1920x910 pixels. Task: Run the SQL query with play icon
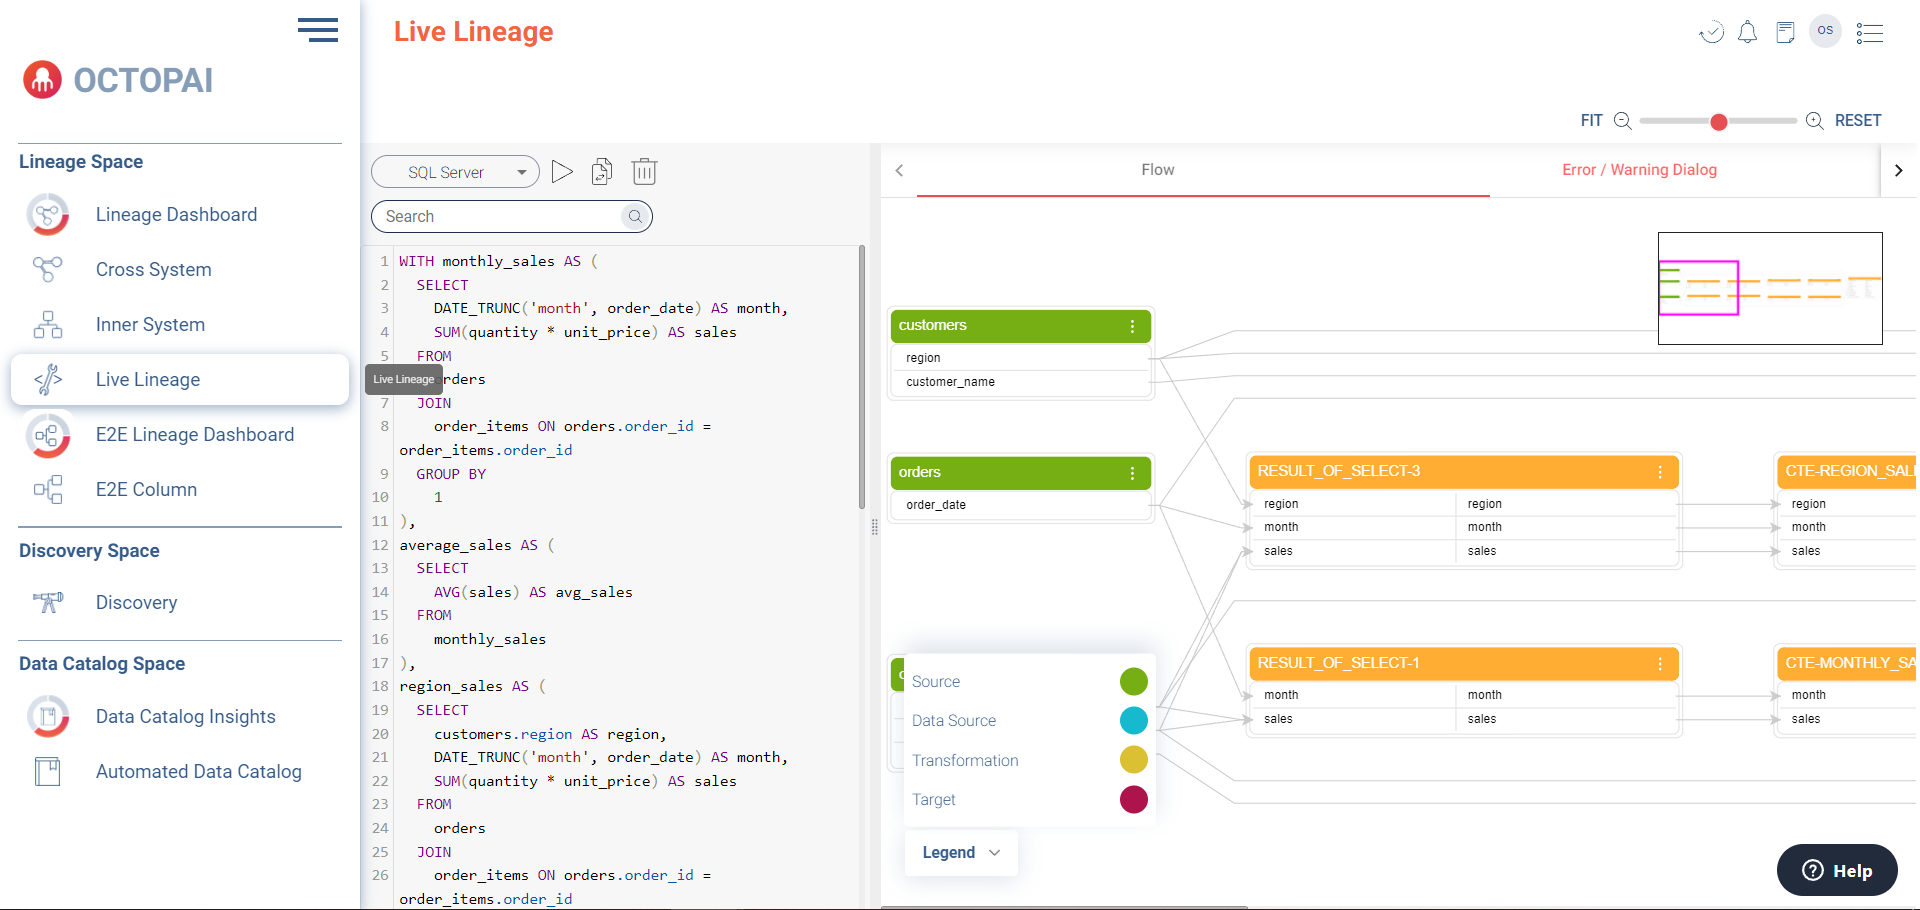point(562,172)
